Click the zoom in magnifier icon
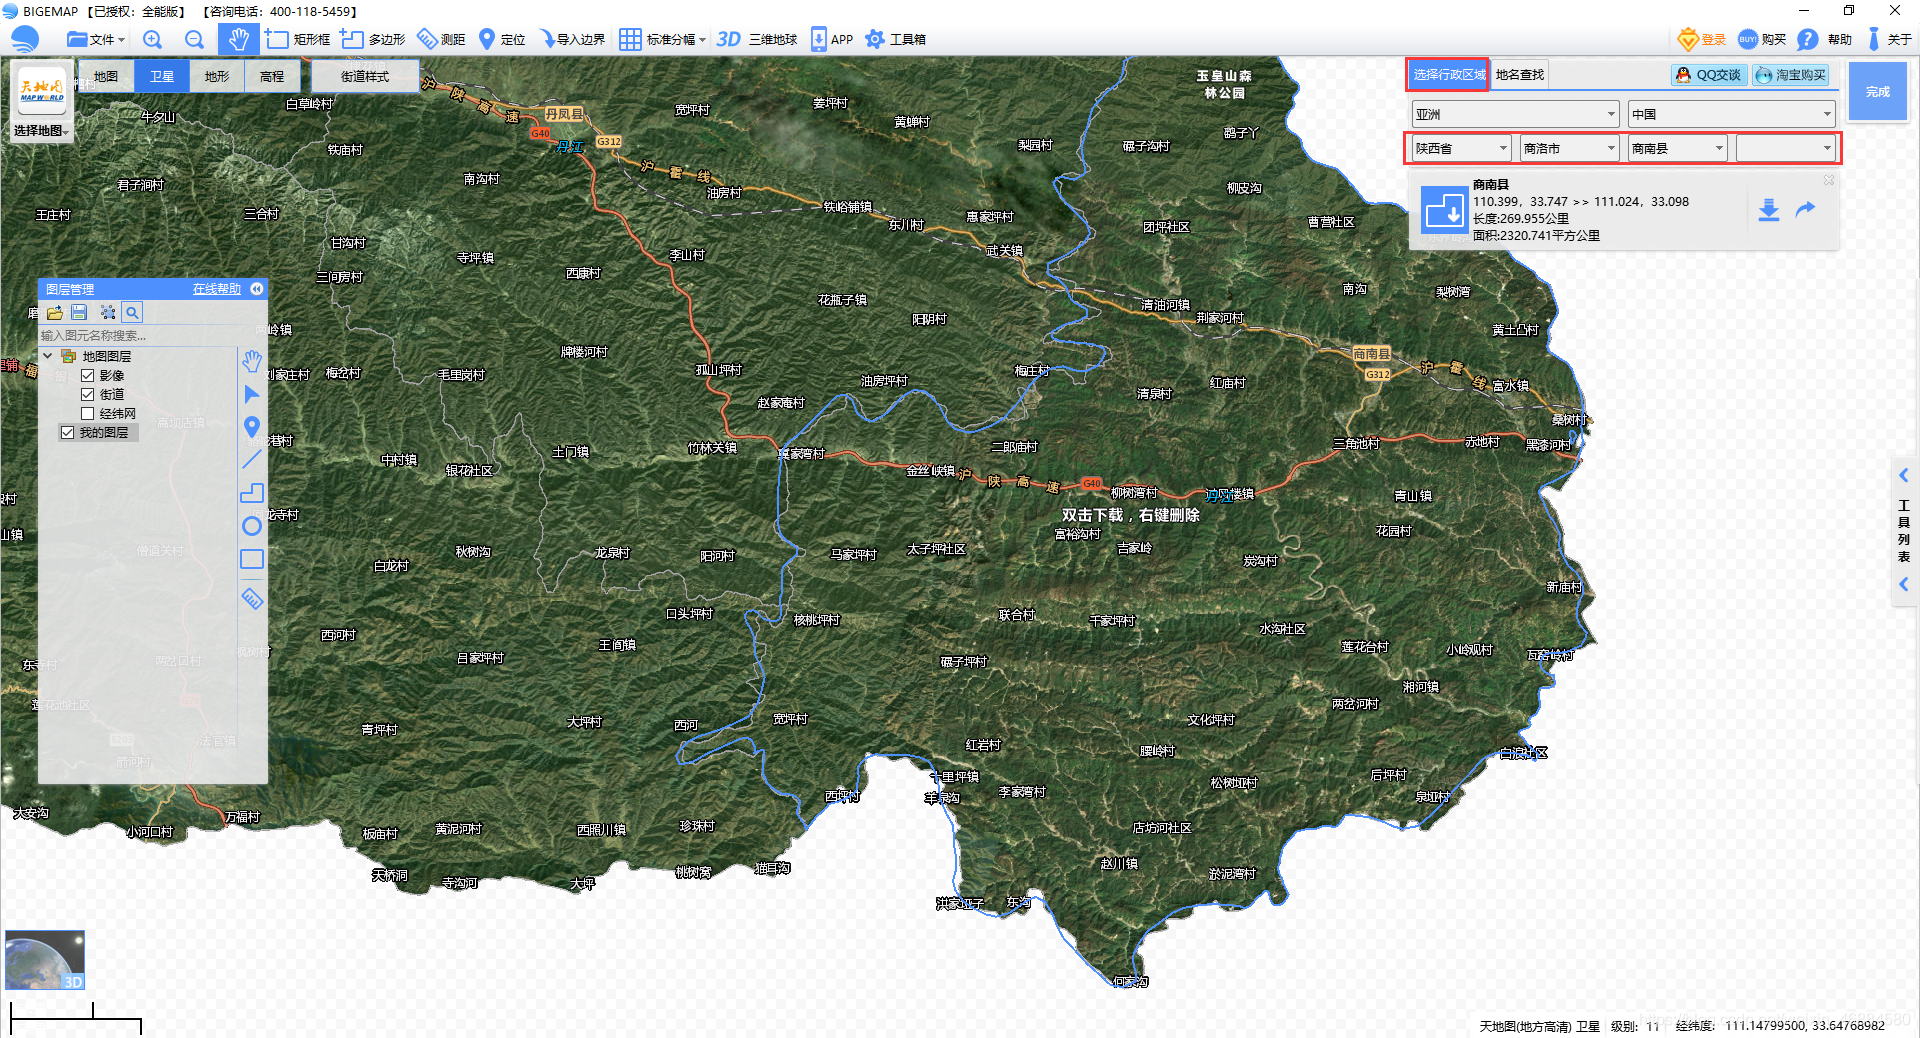 coord(152,39)
